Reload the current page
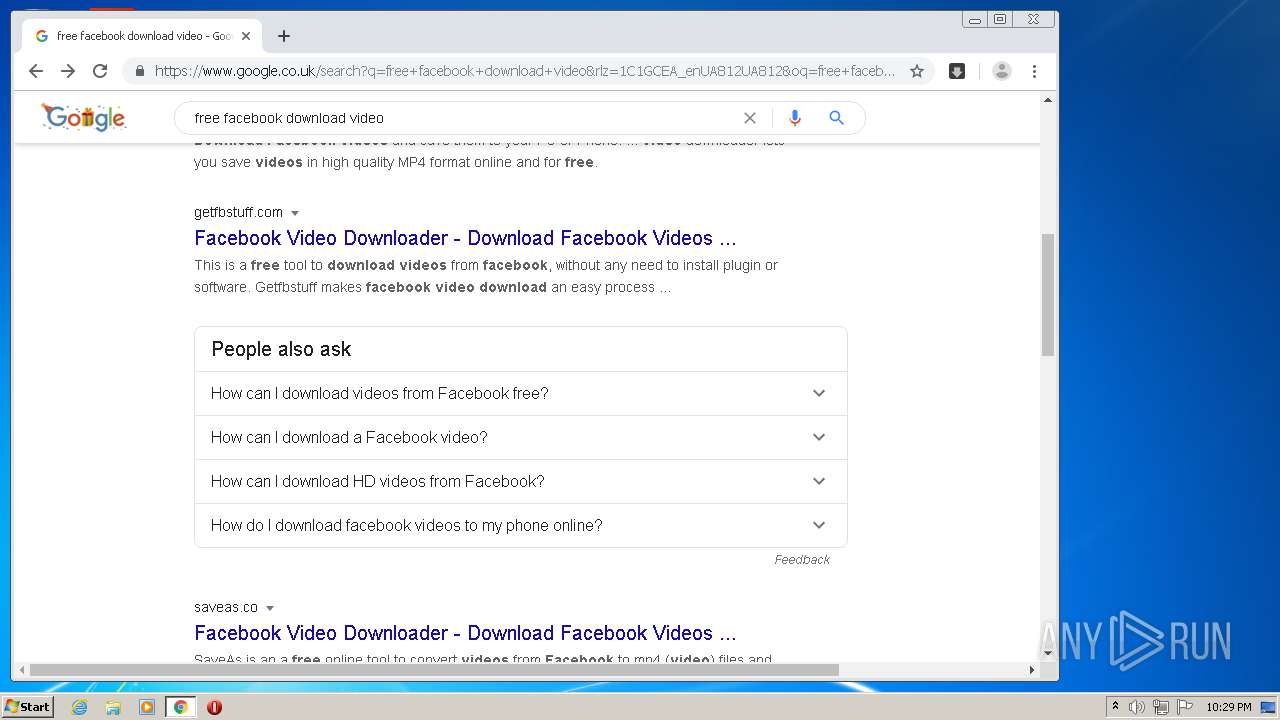The height and width of the screenshot is (720, 1280). click(x=100, y=71)
